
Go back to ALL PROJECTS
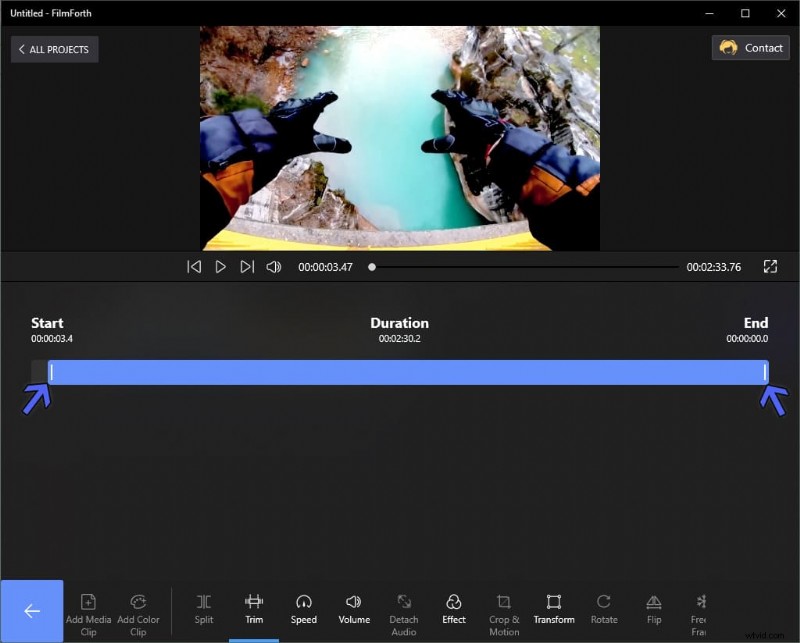[x=54, y=49]
